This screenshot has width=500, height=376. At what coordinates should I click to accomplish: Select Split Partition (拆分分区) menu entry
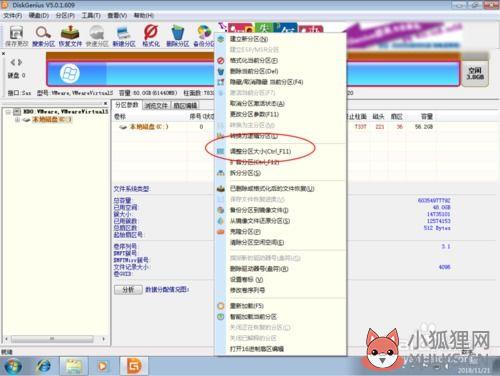point(245,173)
